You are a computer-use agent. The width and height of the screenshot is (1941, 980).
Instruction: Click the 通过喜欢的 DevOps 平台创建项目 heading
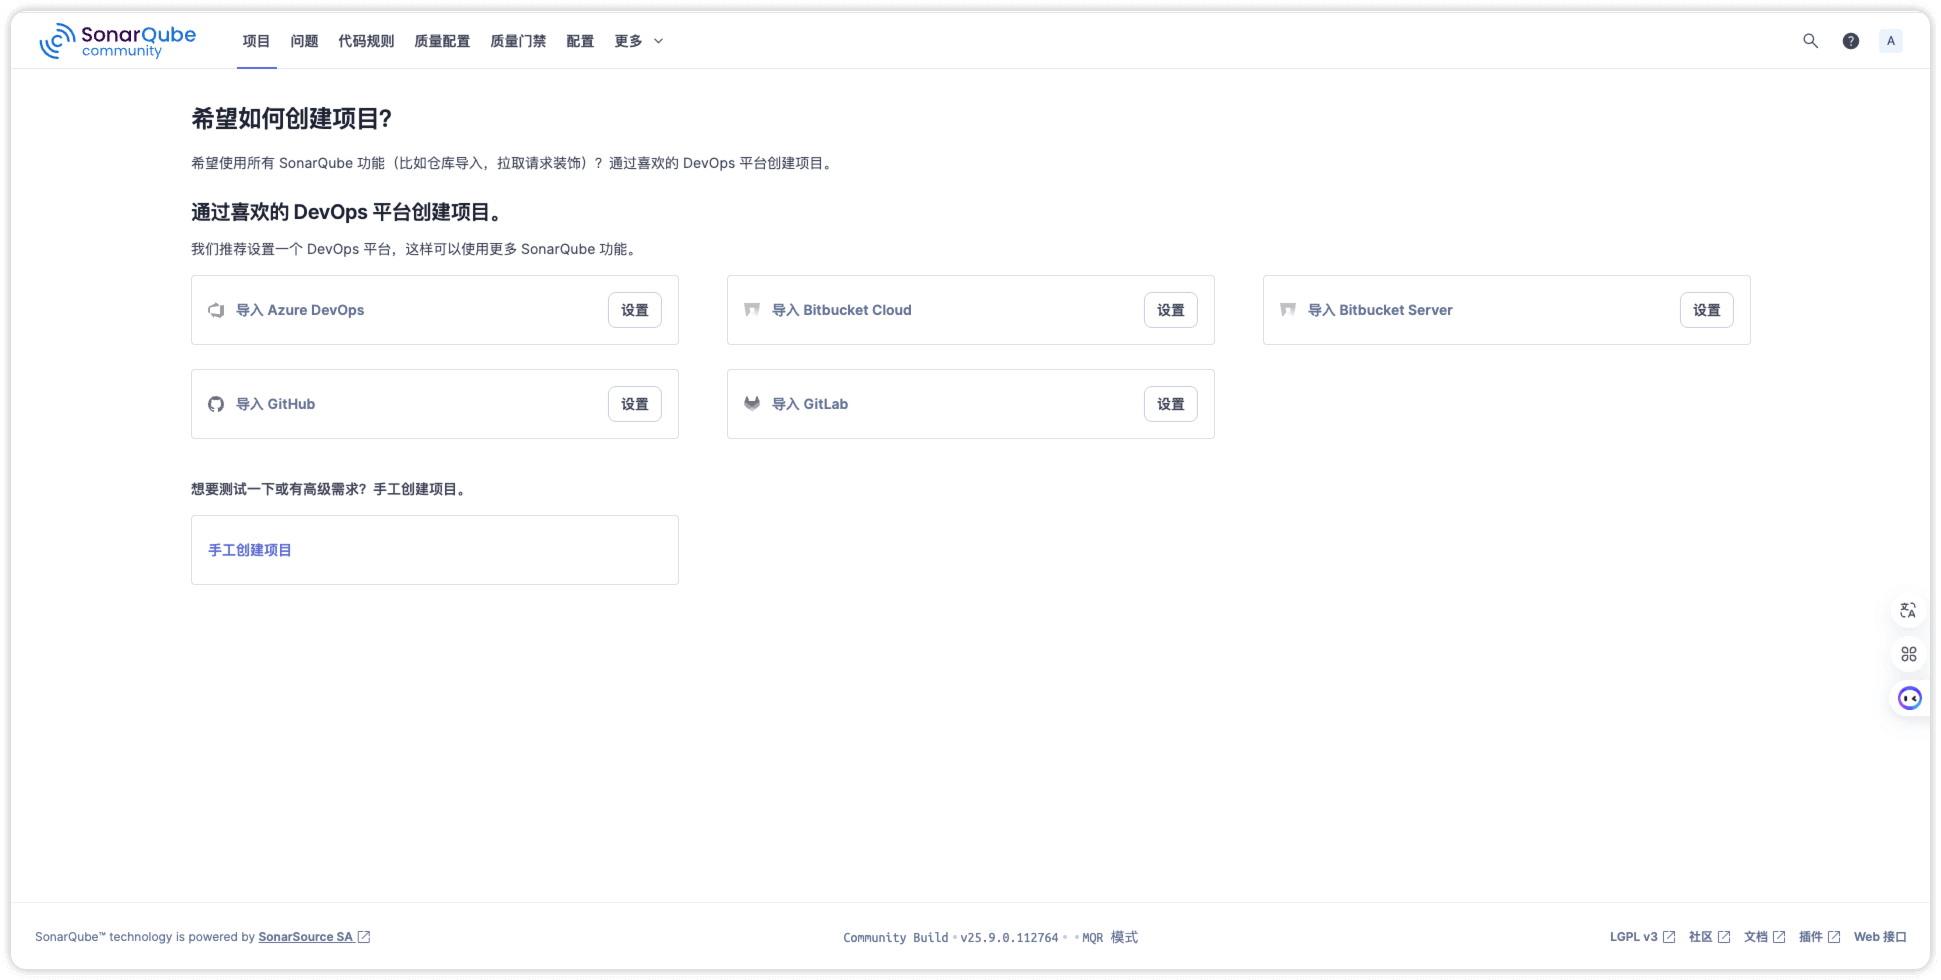(x=346, y=212)
